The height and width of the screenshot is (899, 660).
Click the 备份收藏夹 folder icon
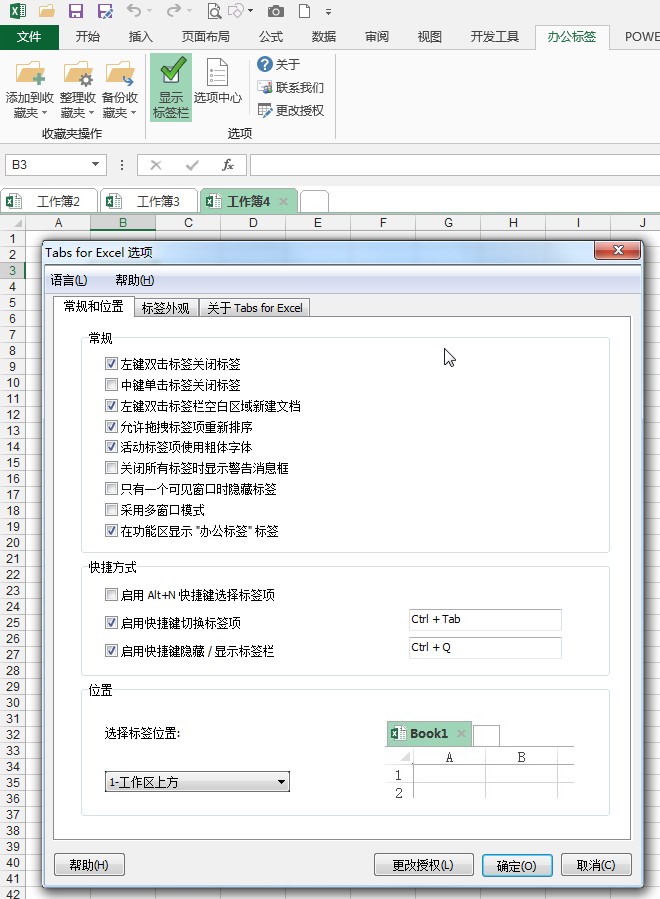(x=120, y=73)
